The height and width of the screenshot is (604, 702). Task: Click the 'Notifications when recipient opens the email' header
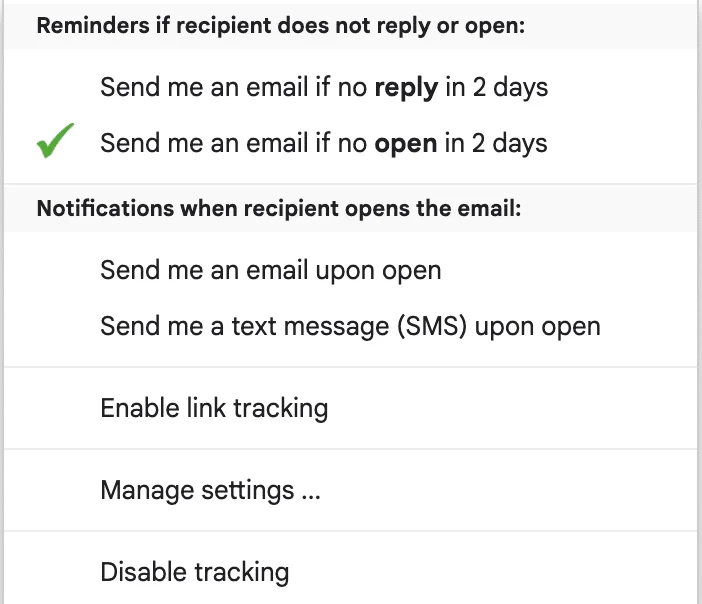tap(279, 209)
